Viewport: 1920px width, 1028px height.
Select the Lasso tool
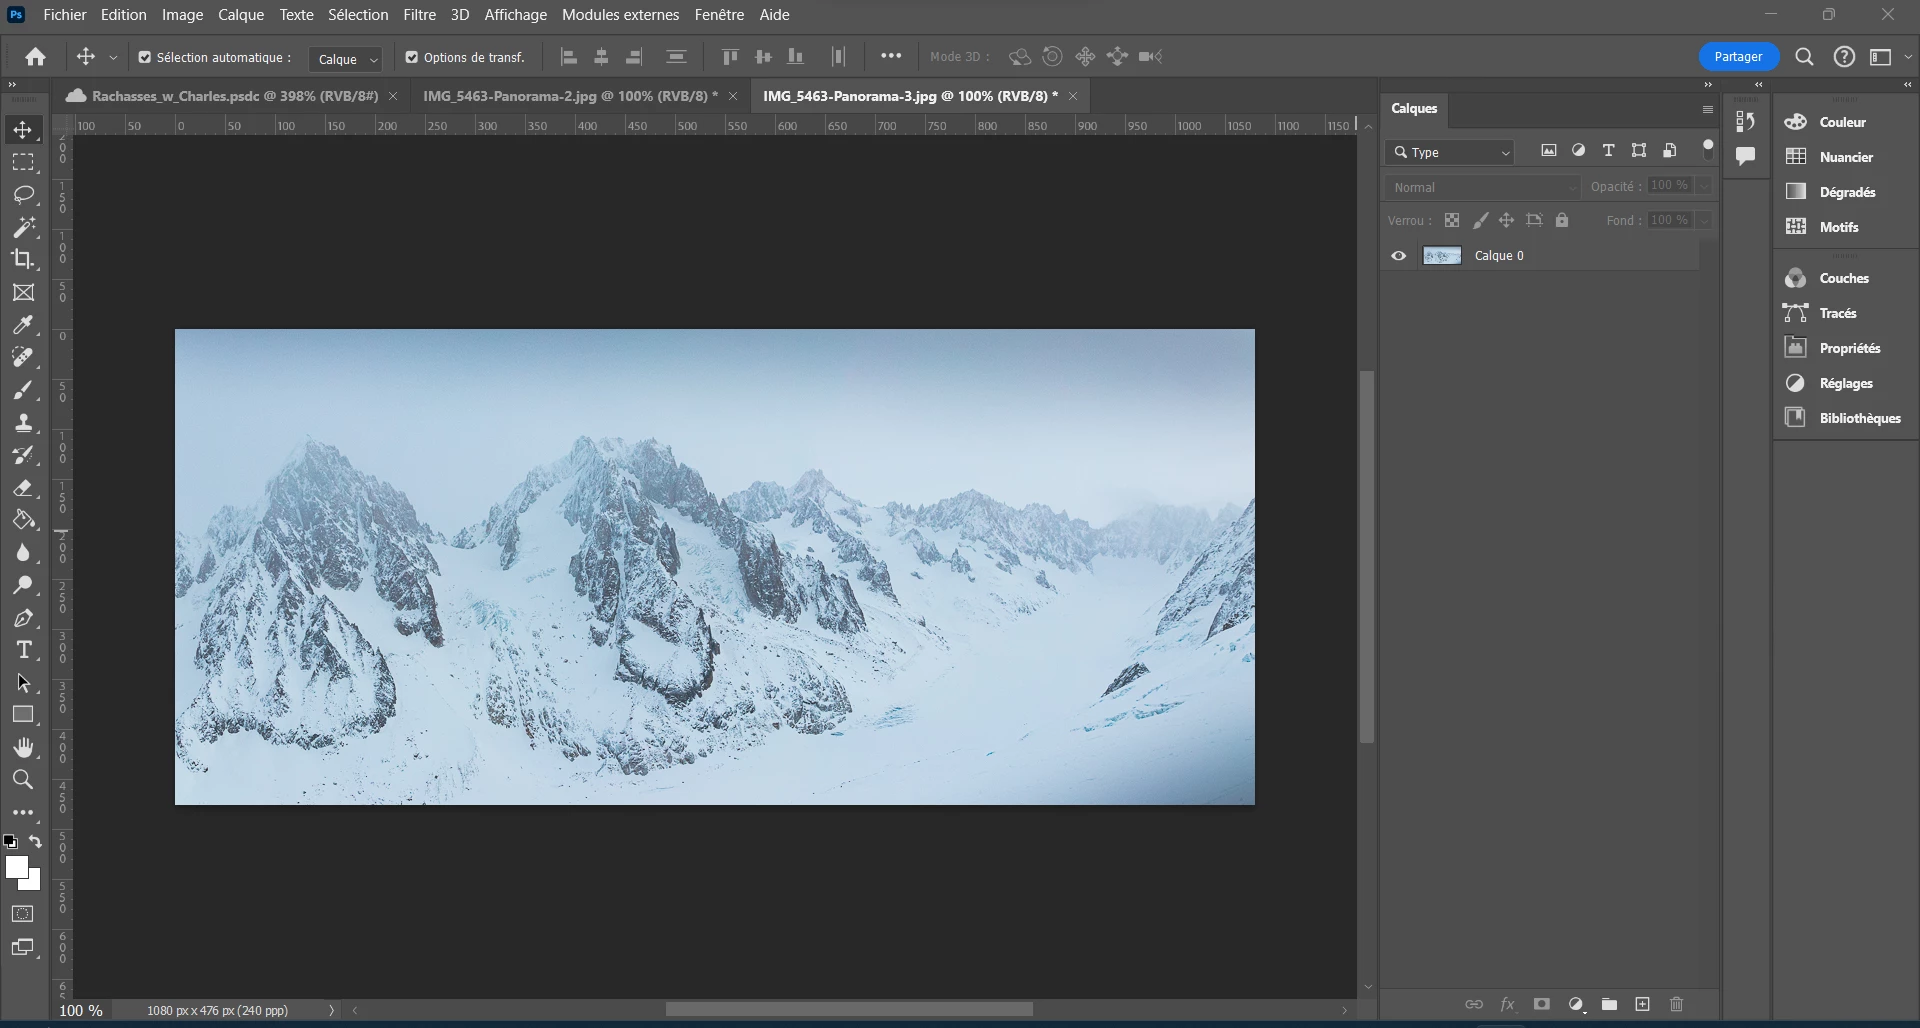(x=23, y=194)
